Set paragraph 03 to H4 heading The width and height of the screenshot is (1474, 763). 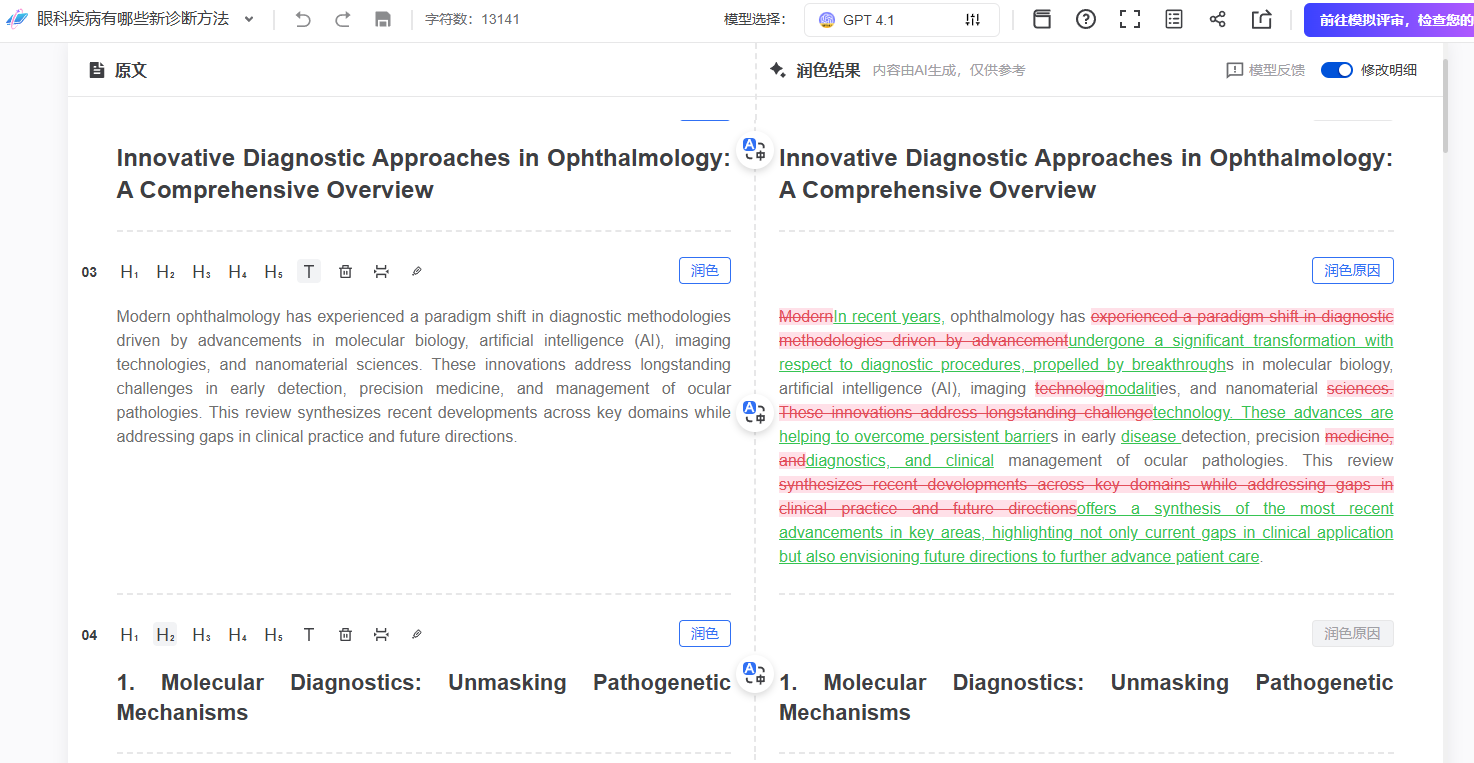[237, 271]
